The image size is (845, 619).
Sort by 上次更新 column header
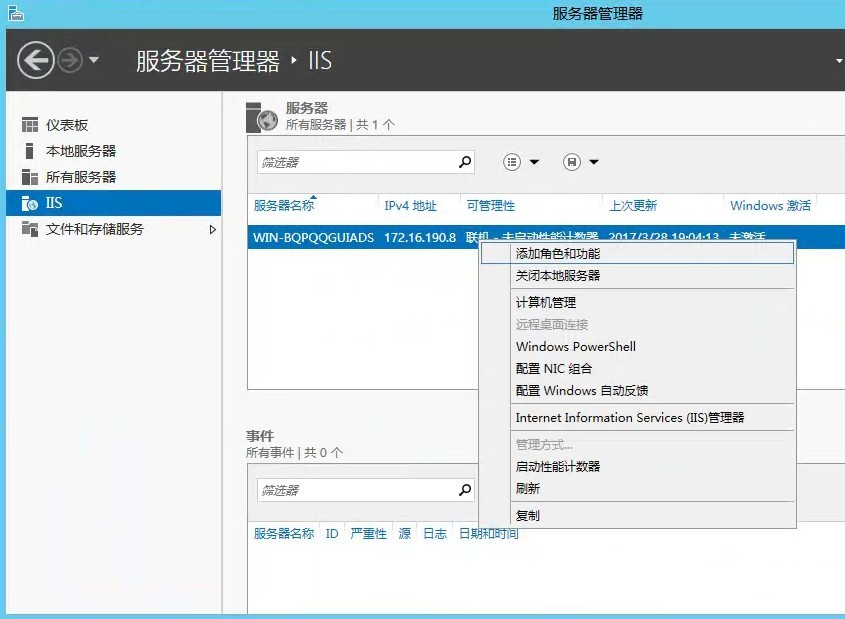633,206
